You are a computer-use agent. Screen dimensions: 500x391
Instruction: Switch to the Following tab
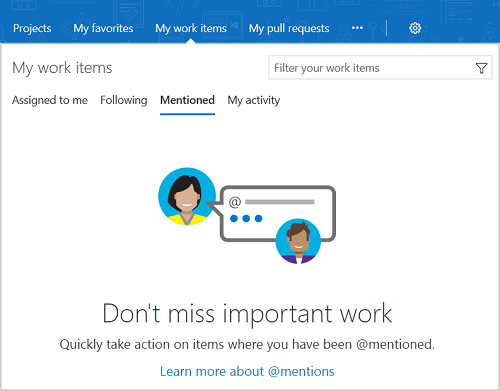click(124, 100)
